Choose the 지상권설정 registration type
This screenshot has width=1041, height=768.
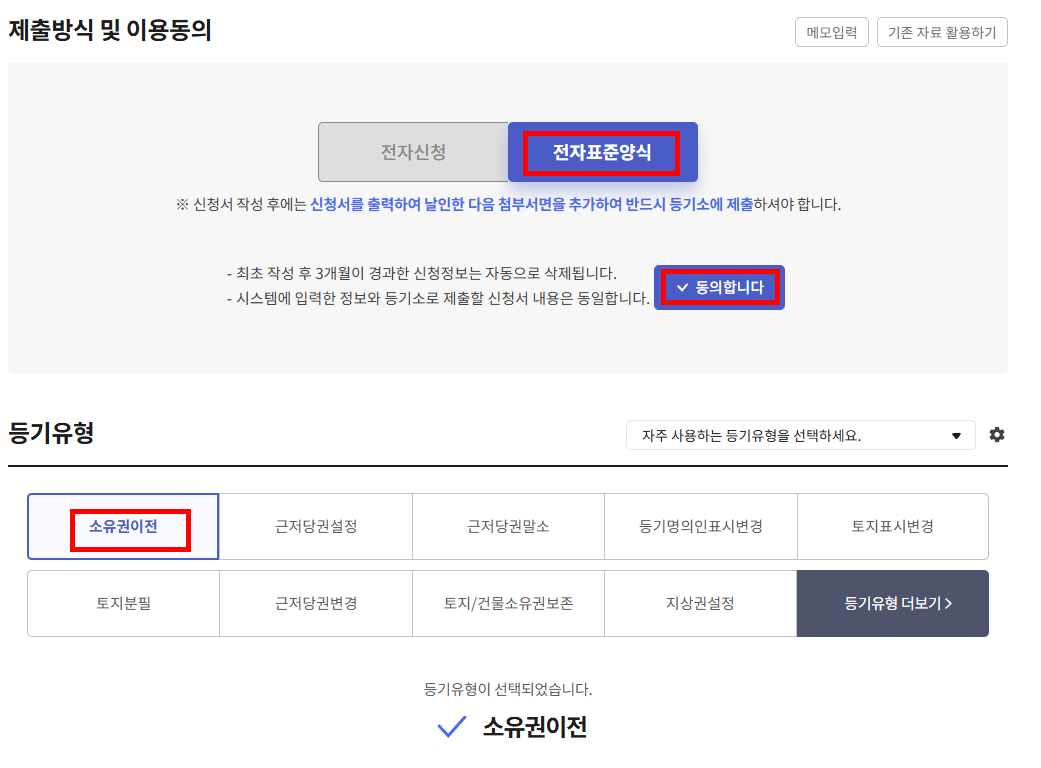tap(700, 603)
